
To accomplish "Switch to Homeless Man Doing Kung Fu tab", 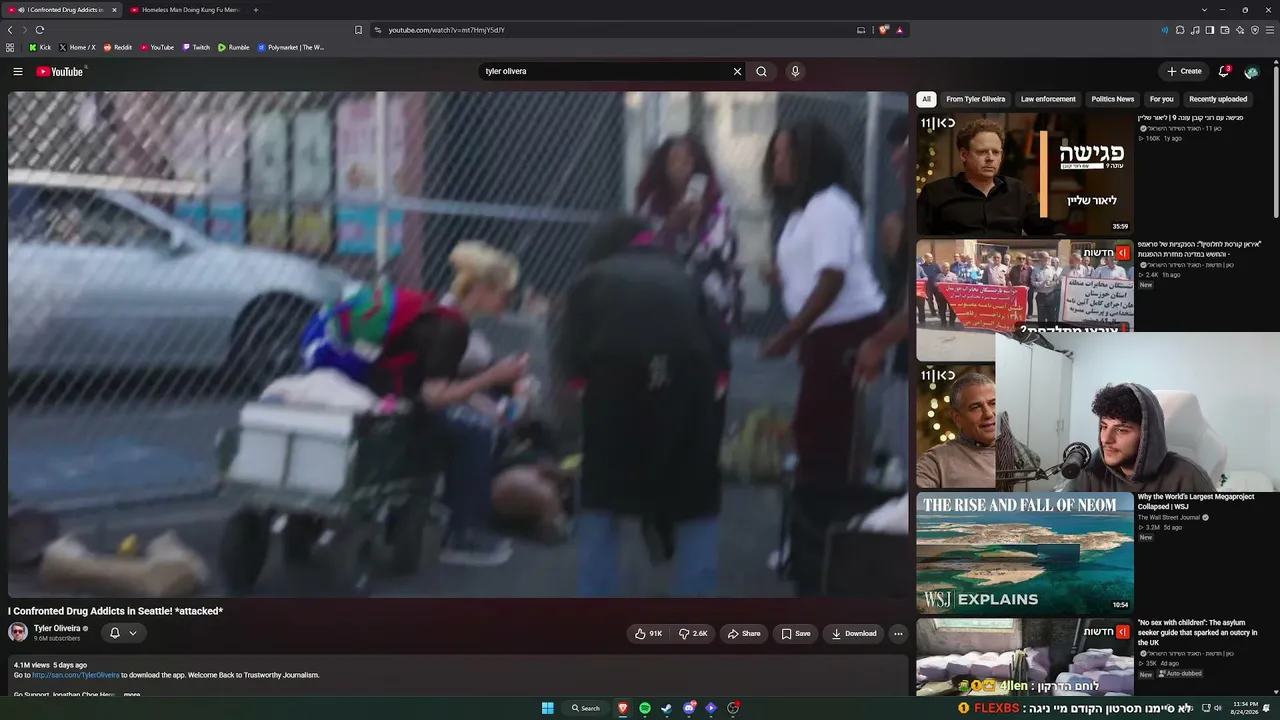I will [185, 10].
